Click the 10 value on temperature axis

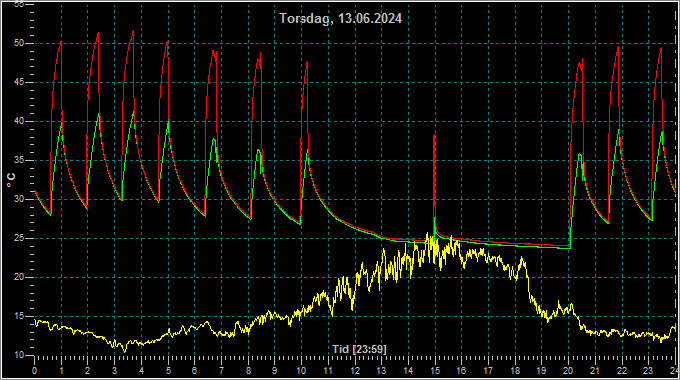(19, 355)
